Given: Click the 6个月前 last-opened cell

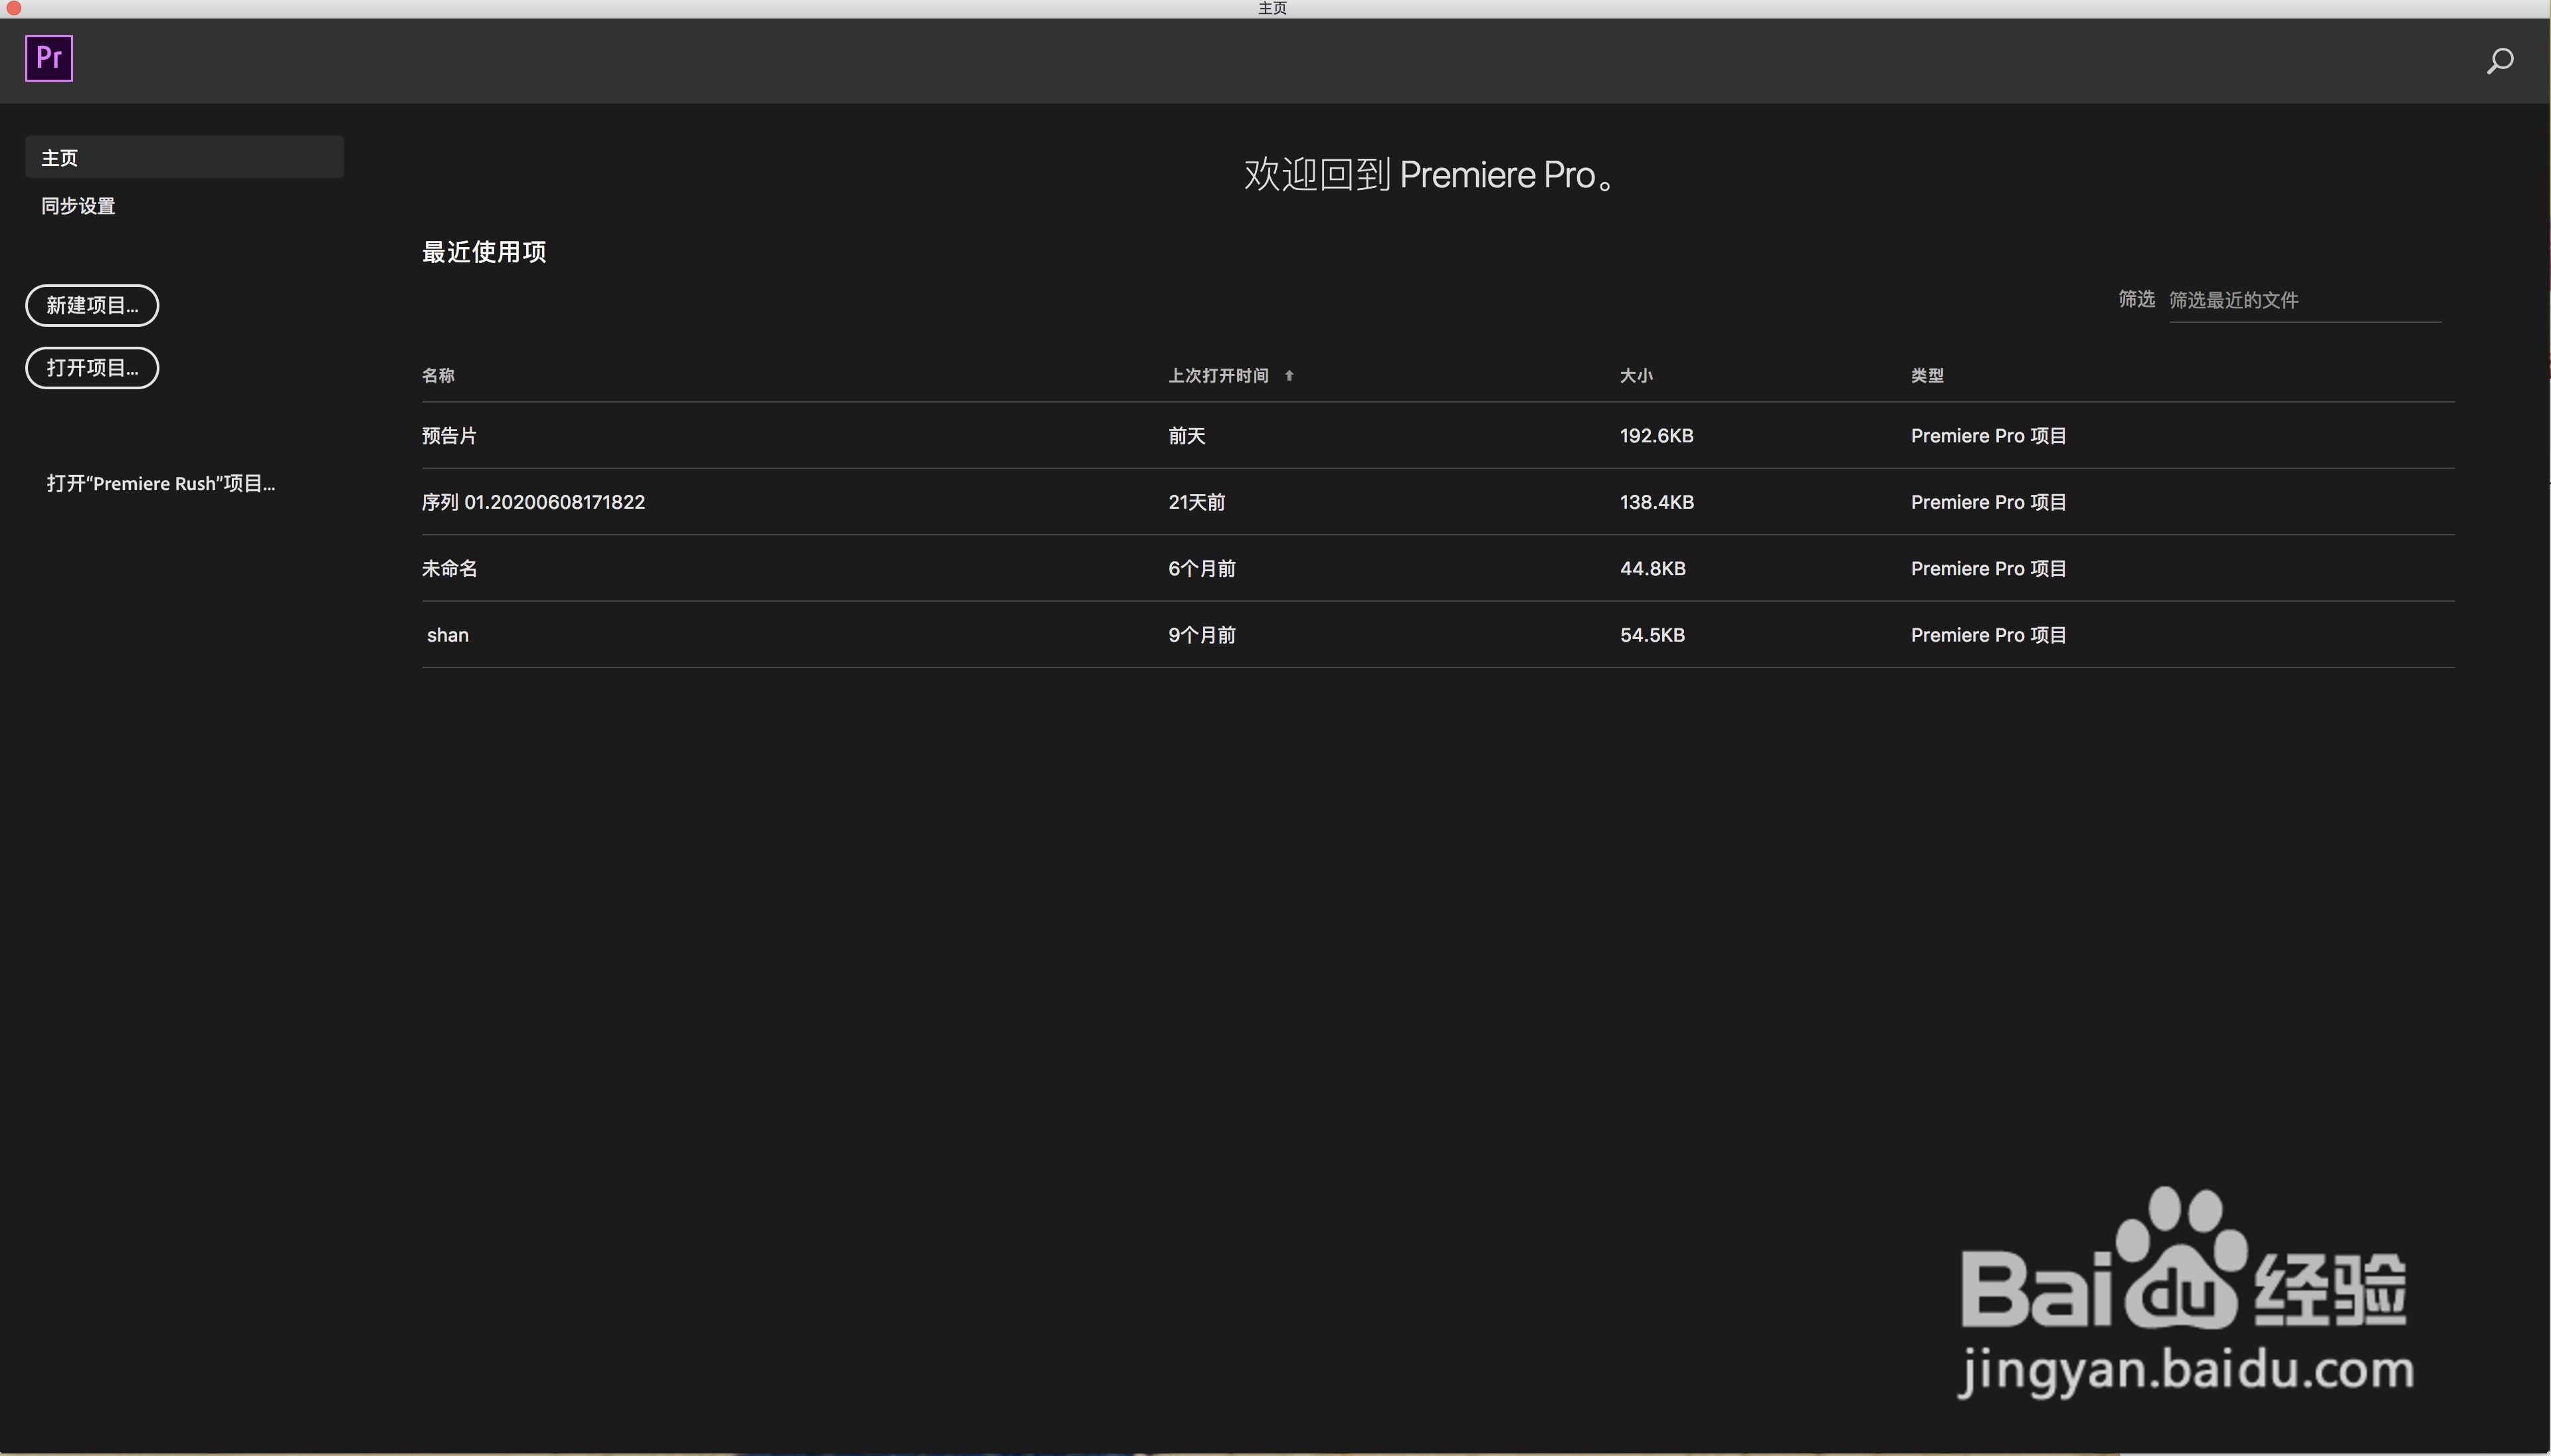Looking at the screenshot, I should (x=1202, y=569).
